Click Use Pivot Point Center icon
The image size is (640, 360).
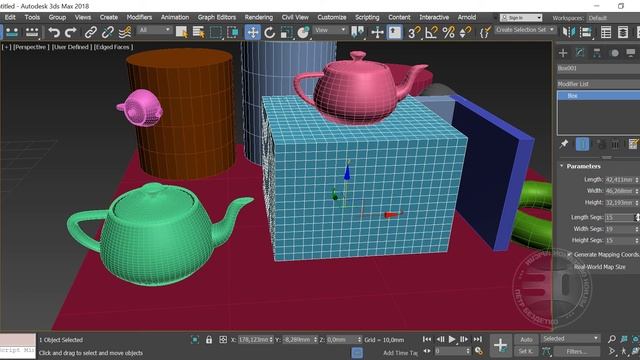point(358,32)
